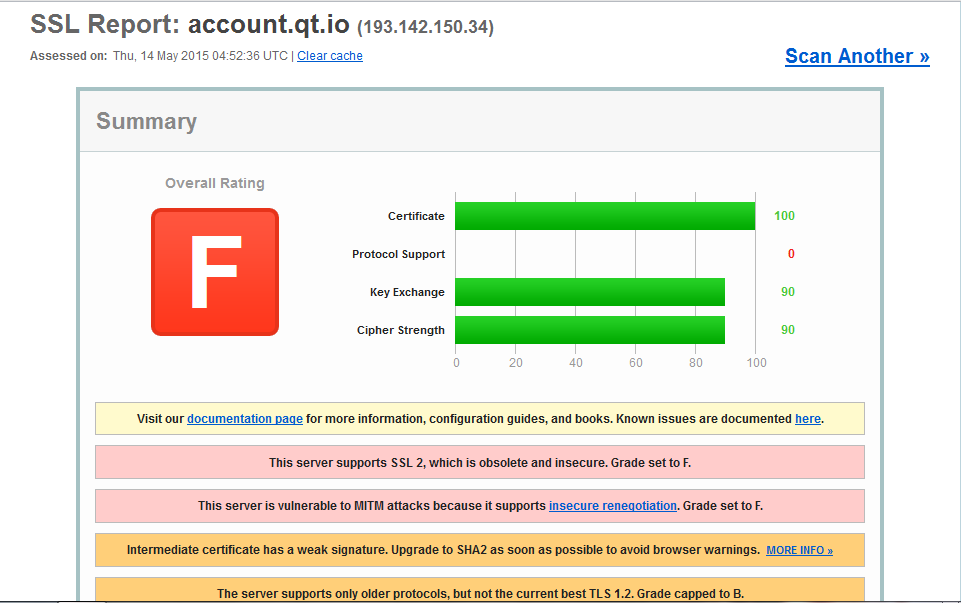Click the Cipher Strength score value 90
Image resolution: width=961 pixels, height=603 pixels.
788,330
